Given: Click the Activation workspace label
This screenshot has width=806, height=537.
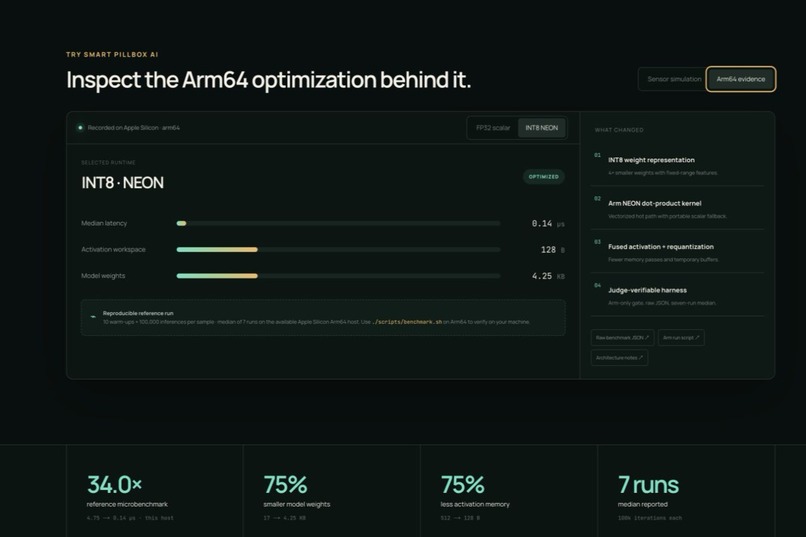Looking at the screenshot, I should click(113, 250).
